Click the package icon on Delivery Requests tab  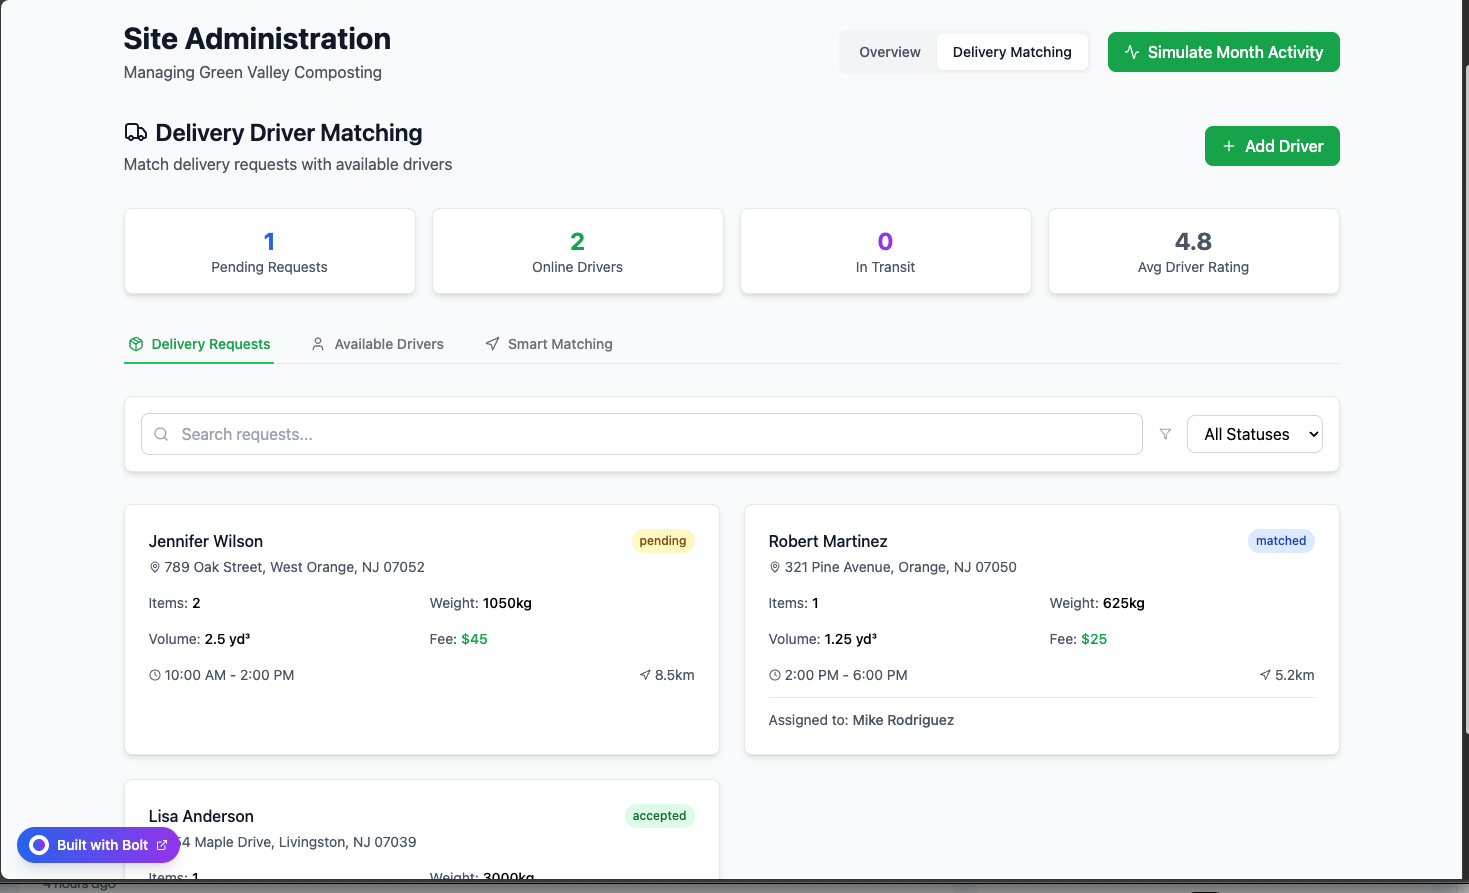(x=136, y=344)
